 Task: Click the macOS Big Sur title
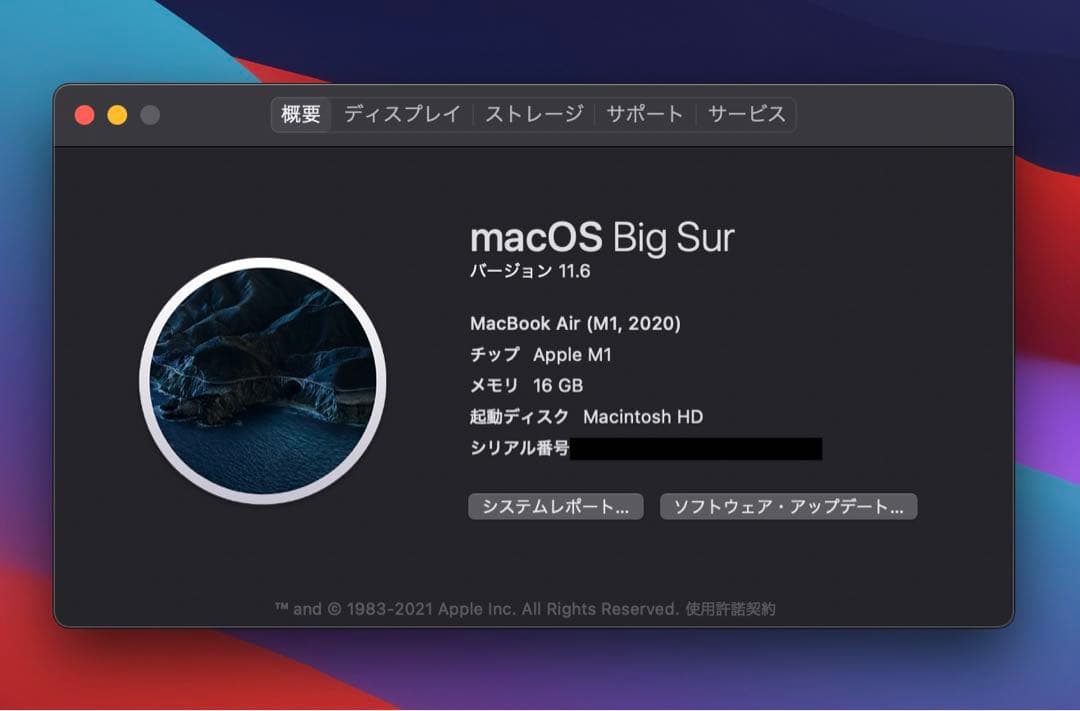click(602, 238)
